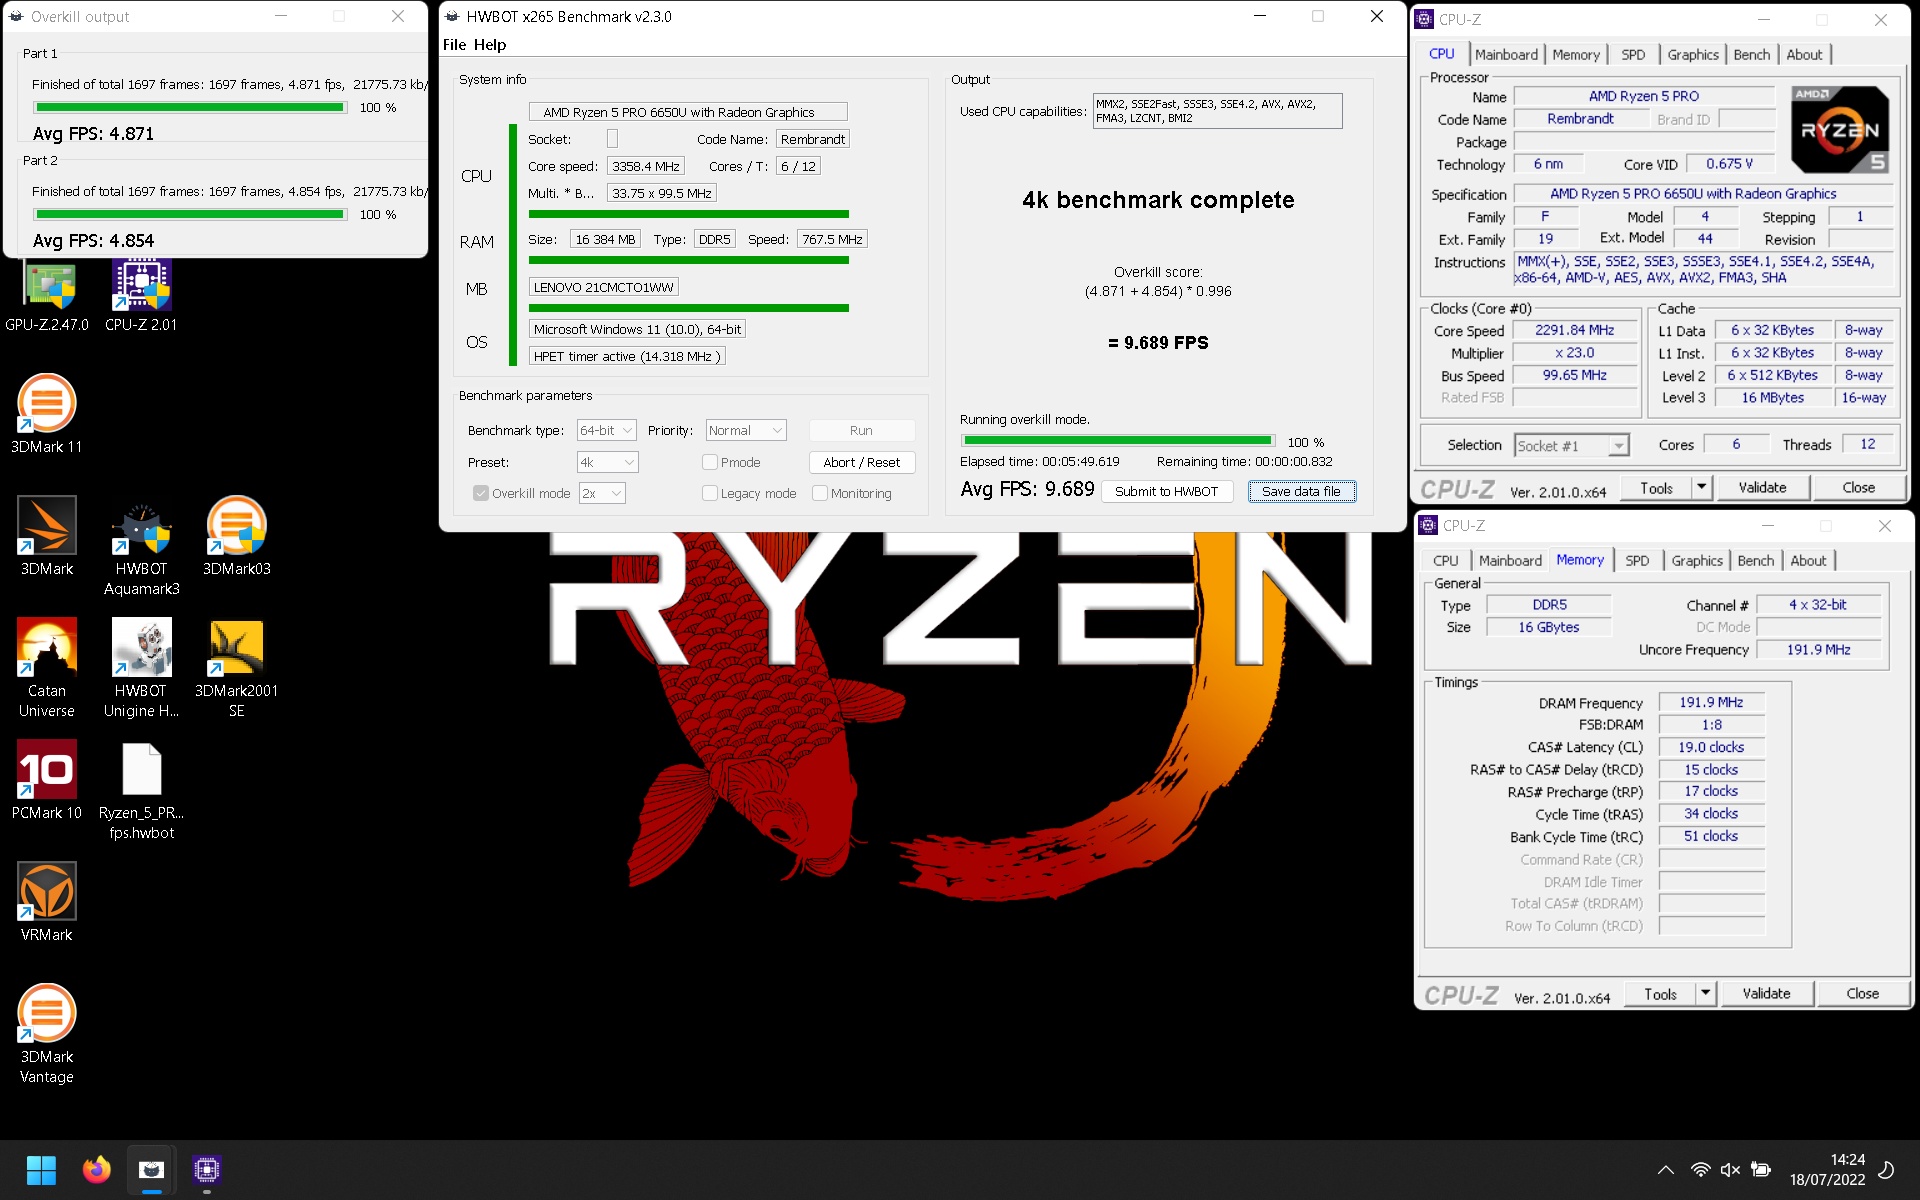Switch to CPU tab in lower CPU-Z
The width and height of the screenshot is (1920, 1200).
coord(1445,561)
